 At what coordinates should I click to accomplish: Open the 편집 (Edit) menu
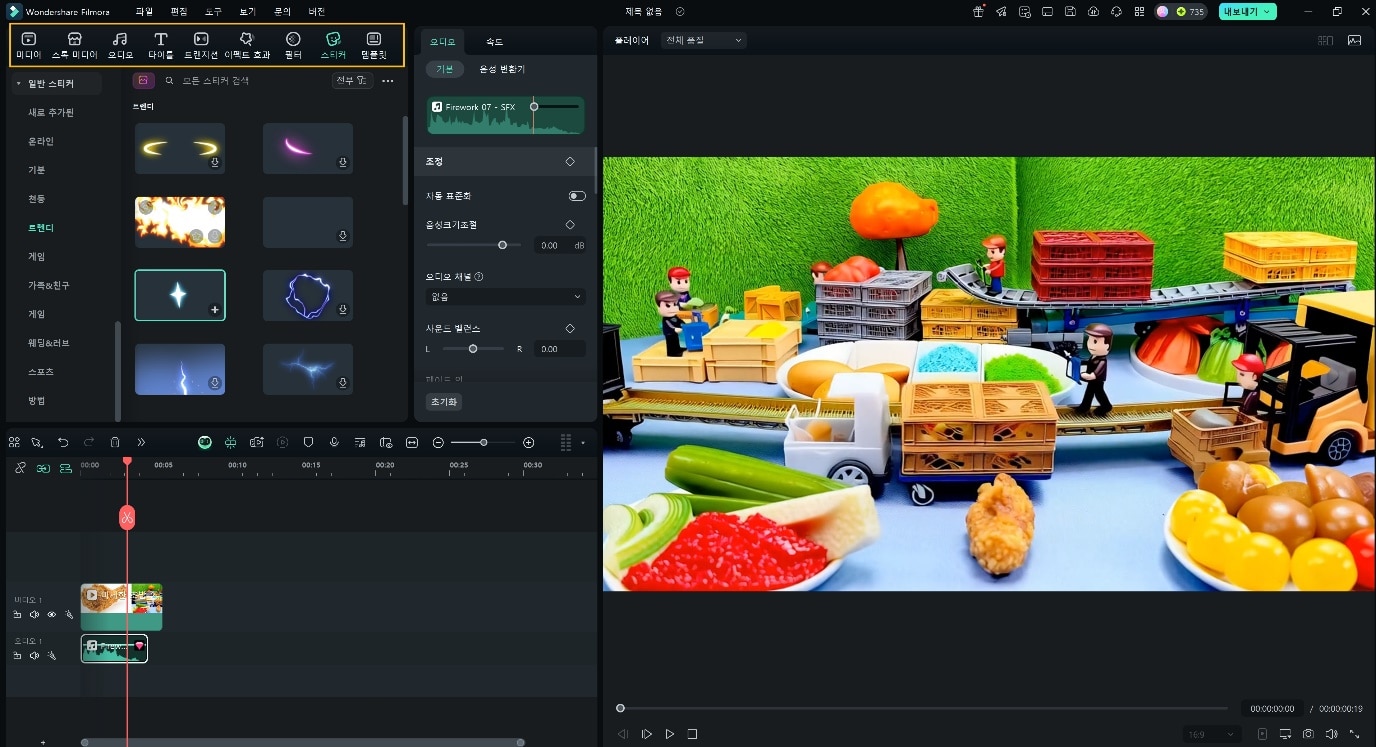[x=179, y=12]
